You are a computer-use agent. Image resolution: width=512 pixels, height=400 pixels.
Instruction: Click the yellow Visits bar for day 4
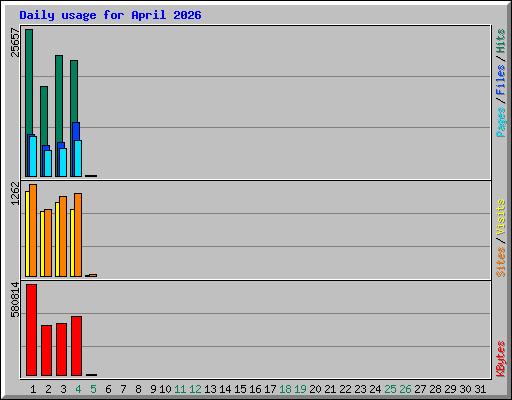click(72, 243)
